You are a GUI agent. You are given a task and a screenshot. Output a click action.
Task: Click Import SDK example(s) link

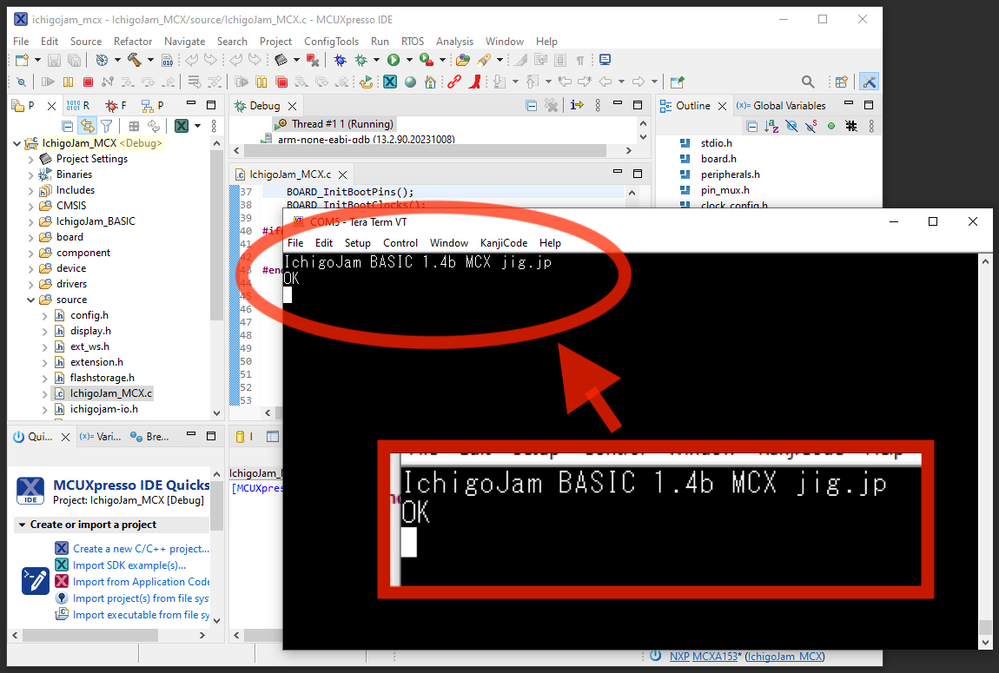click(x=129, y=565)
